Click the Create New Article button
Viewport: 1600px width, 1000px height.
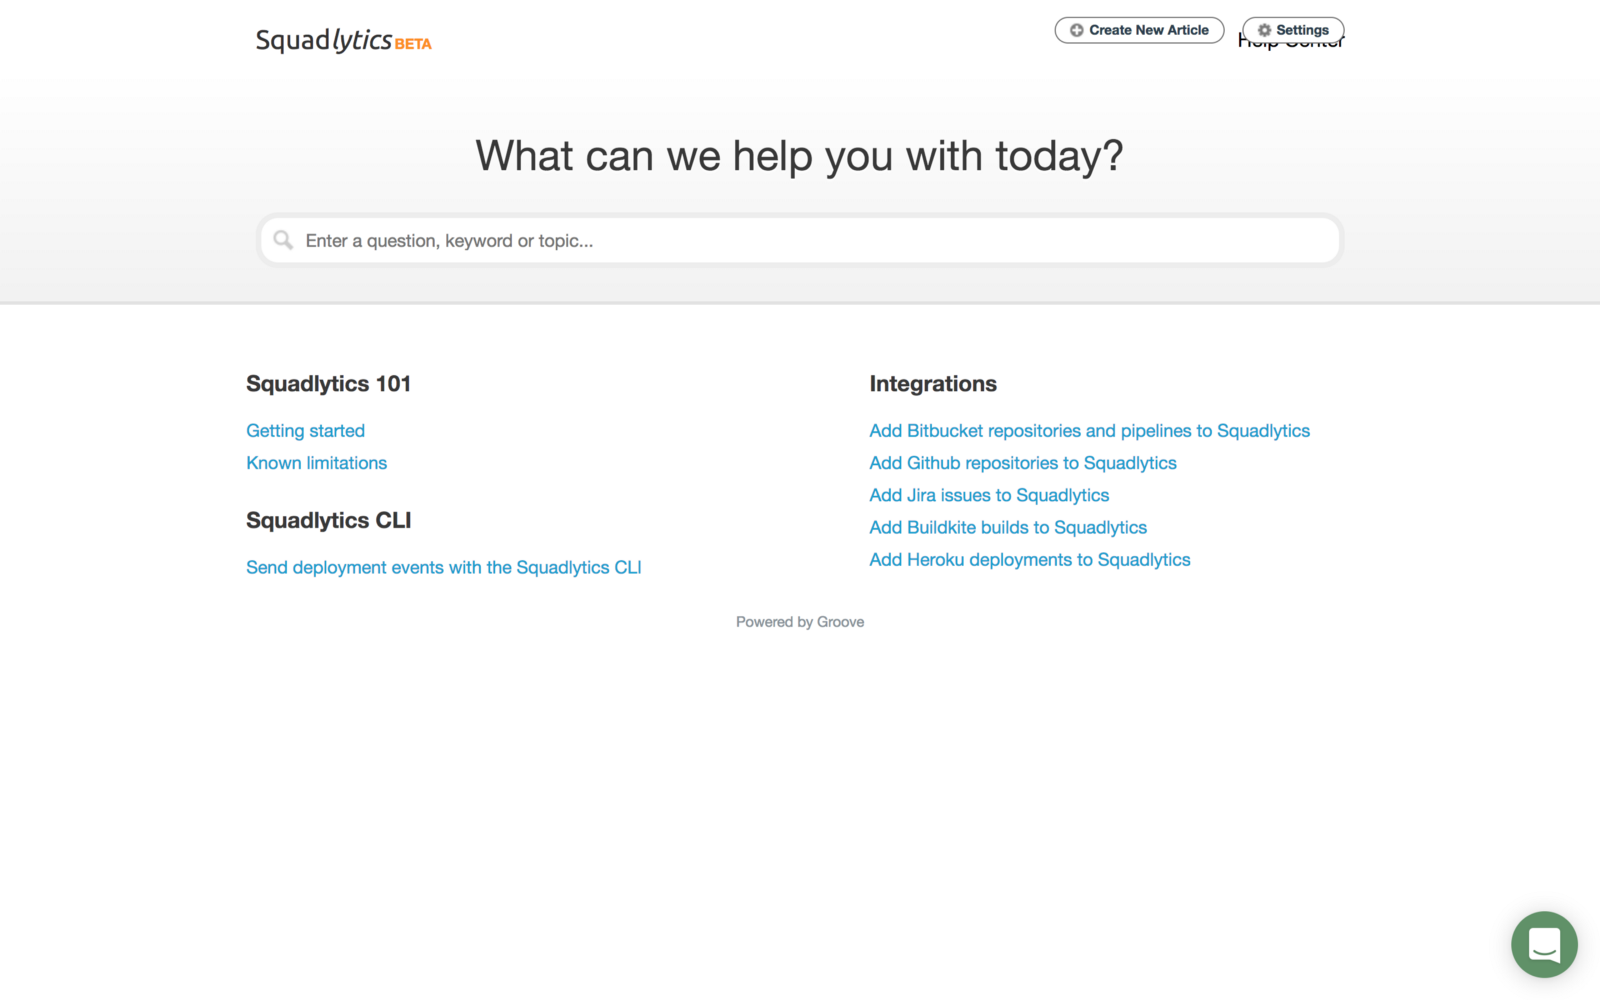pos(1139,30)
